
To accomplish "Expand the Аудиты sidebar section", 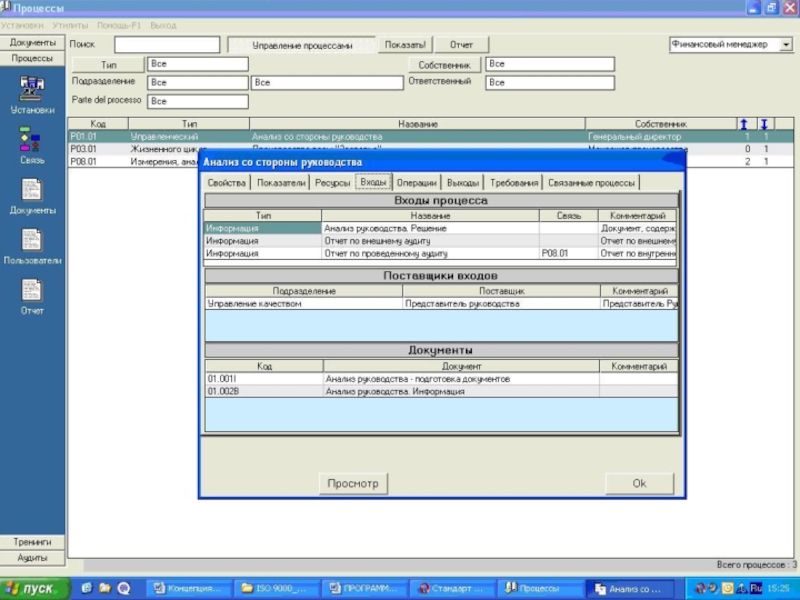I will (33, 557).
